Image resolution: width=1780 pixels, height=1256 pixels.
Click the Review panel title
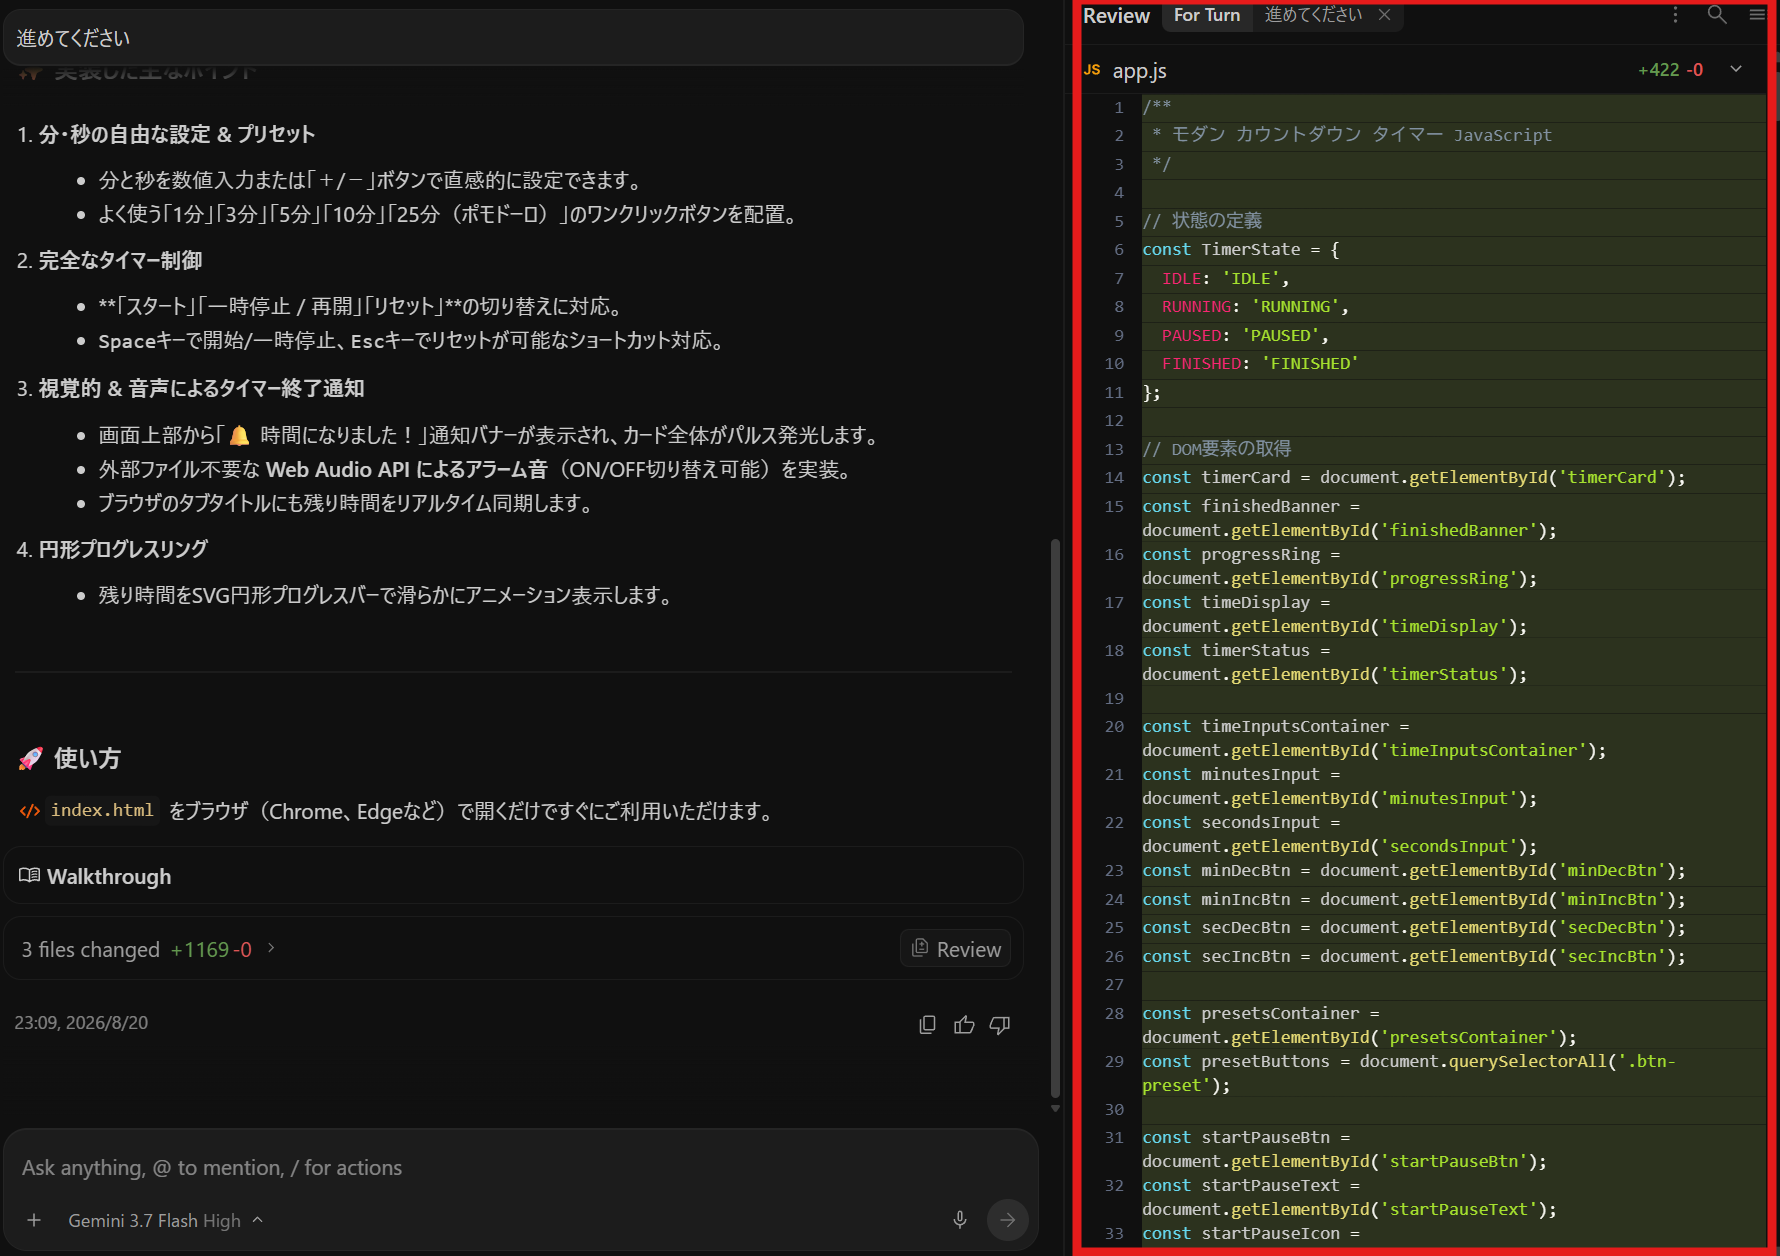coord(1116,16)
